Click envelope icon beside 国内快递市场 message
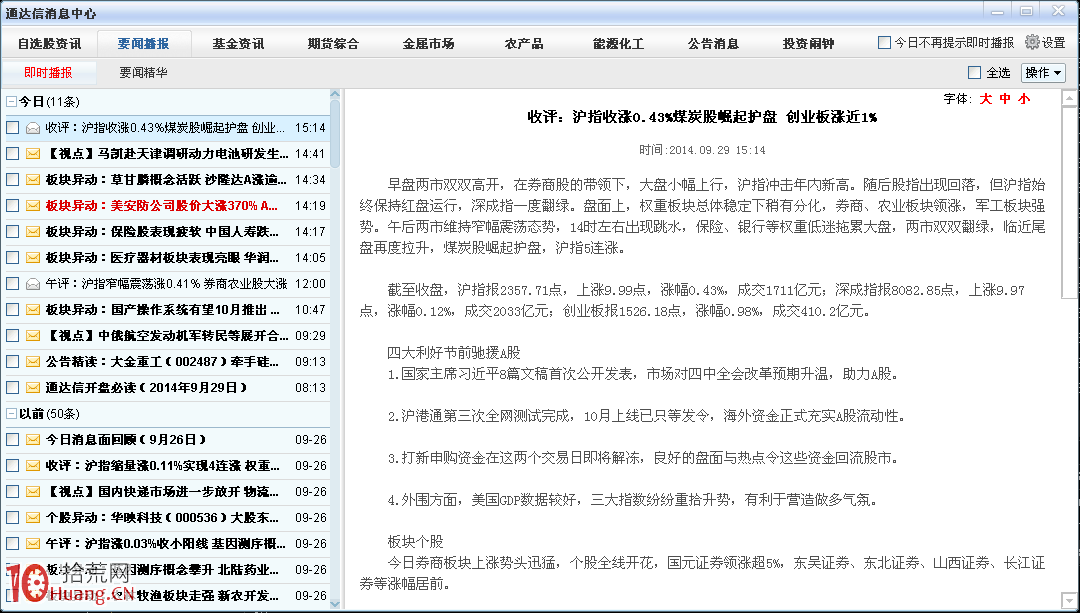The image size is (1080, 613). tap(32, 492)
